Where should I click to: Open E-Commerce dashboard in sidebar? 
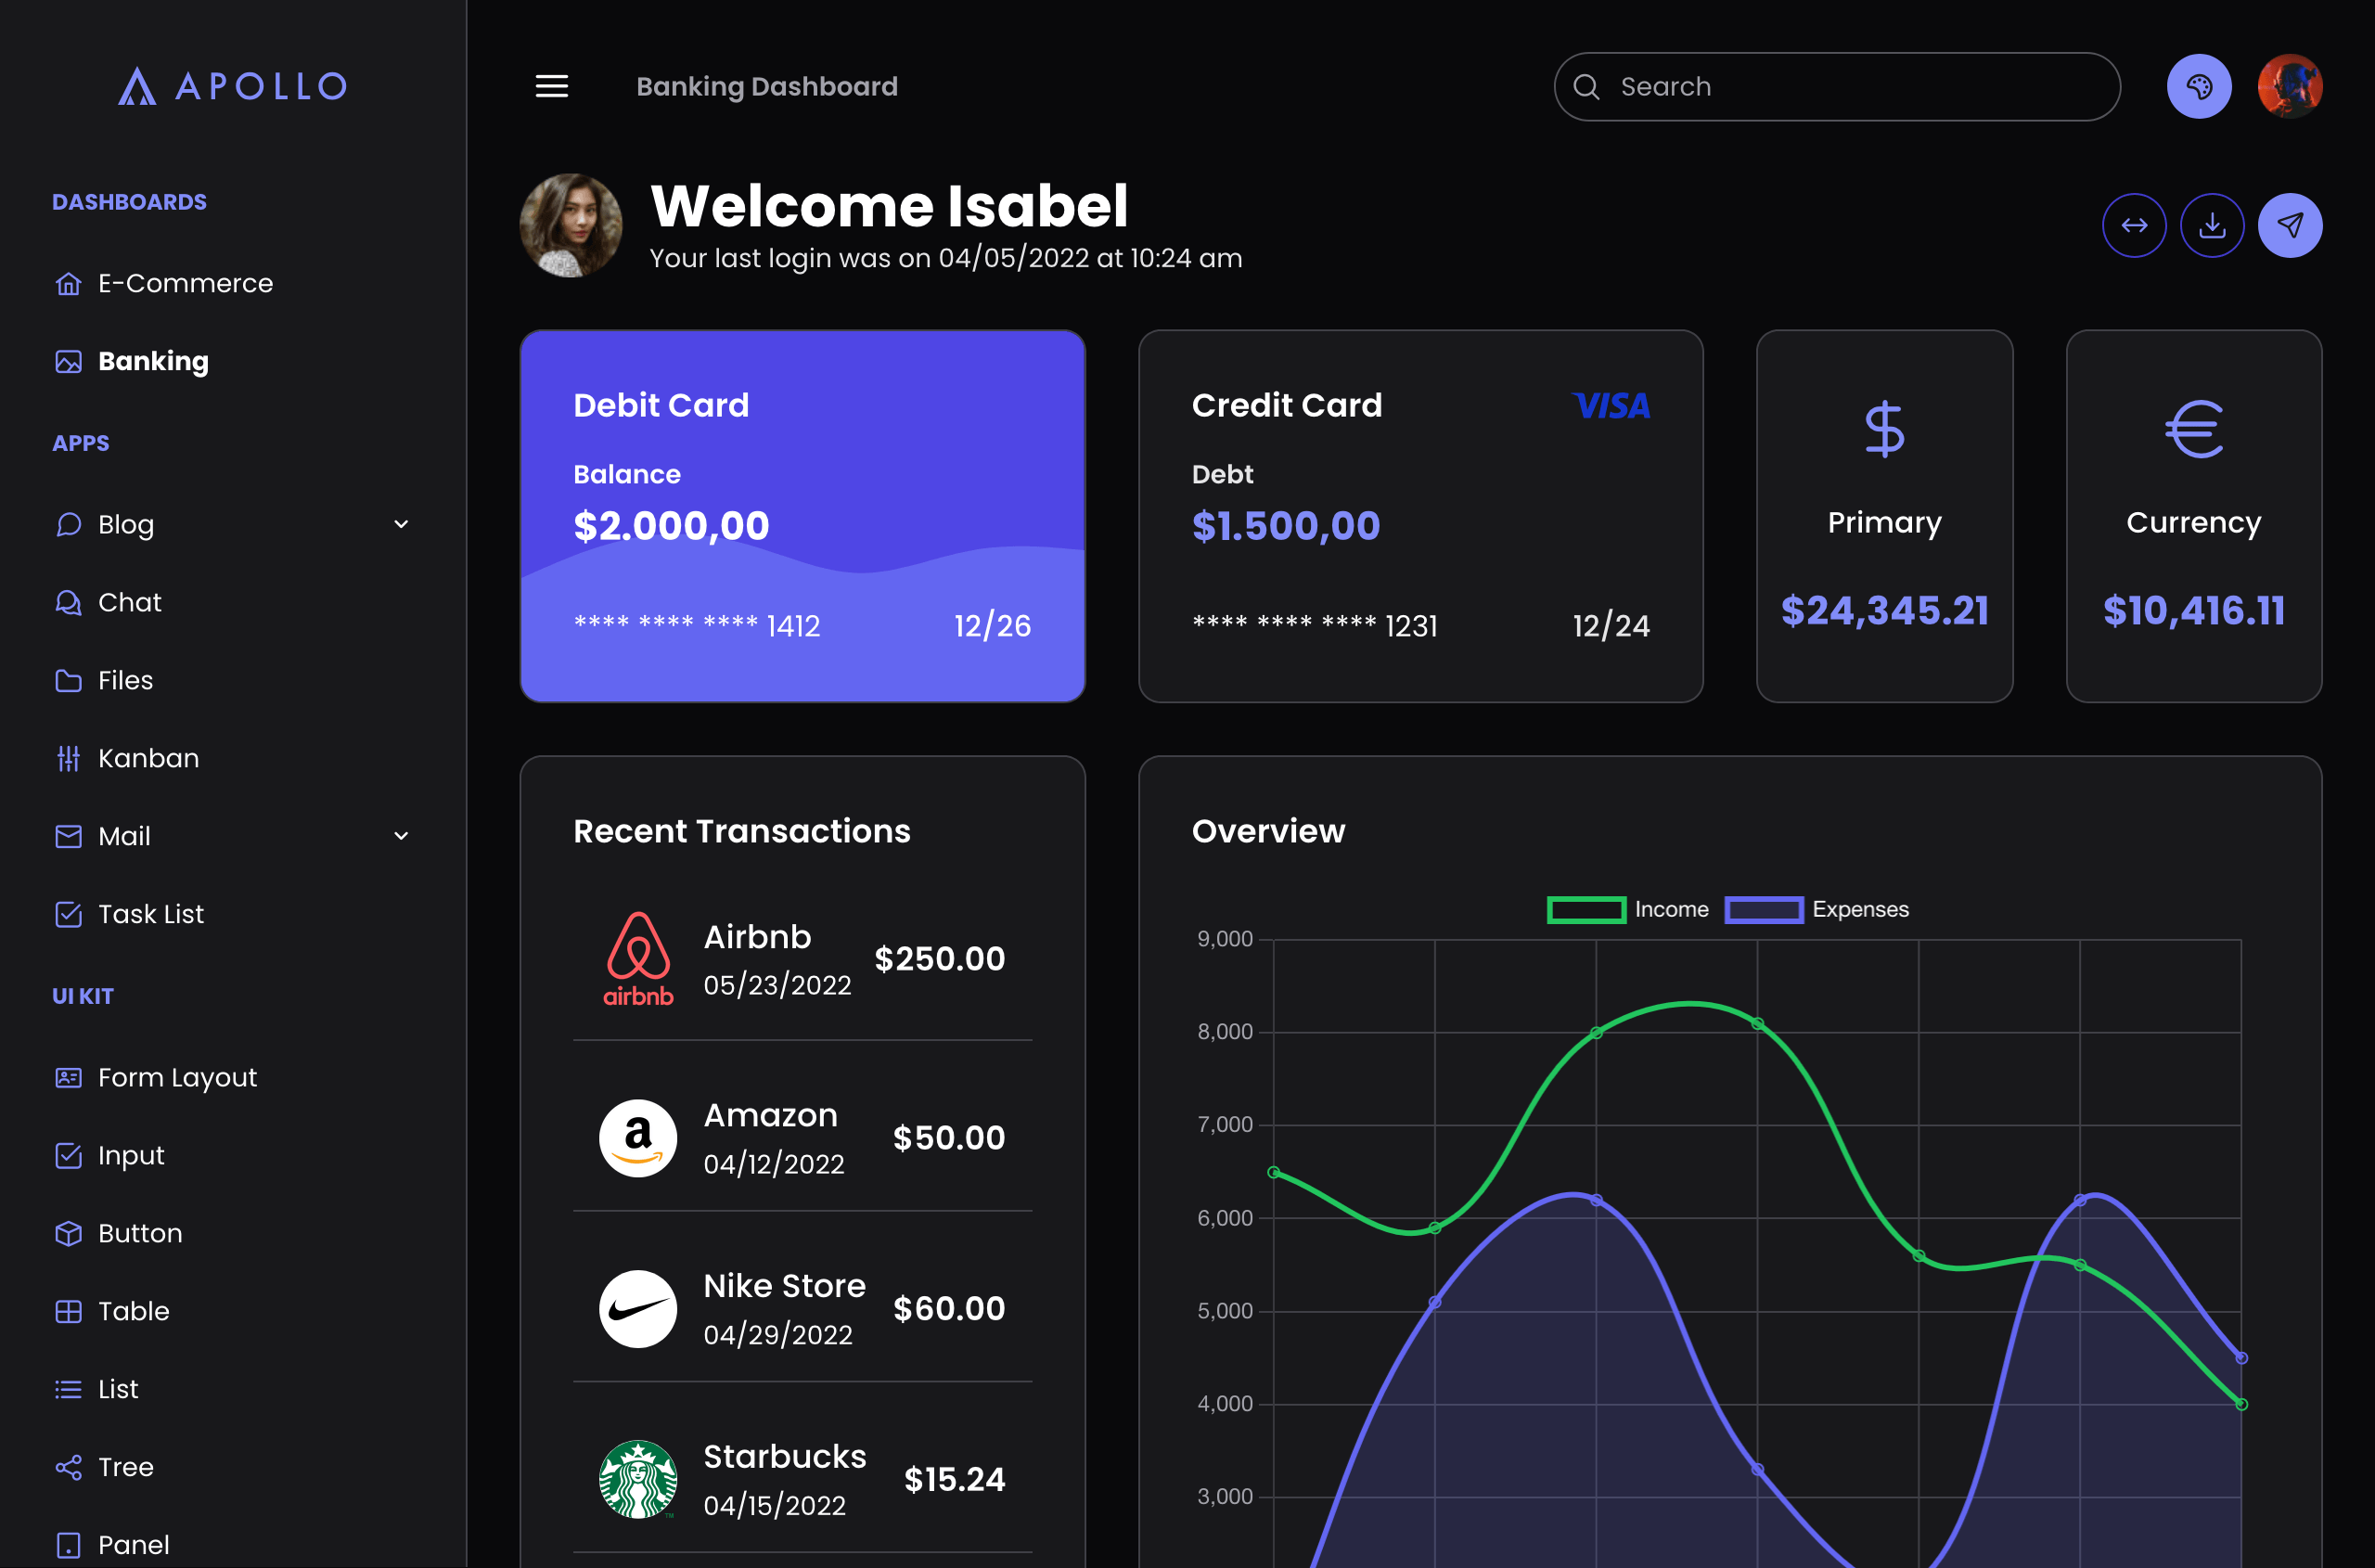(232, 283)
